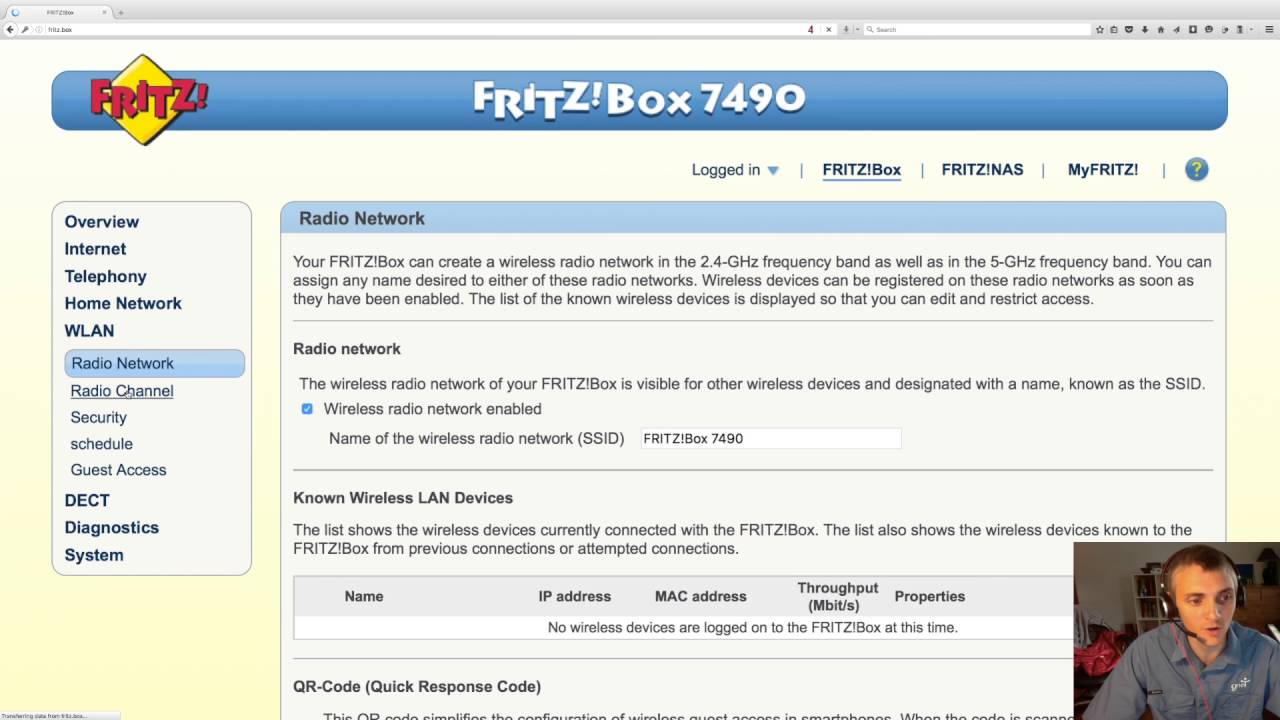Click the FRITZ!Box header link

861,170
